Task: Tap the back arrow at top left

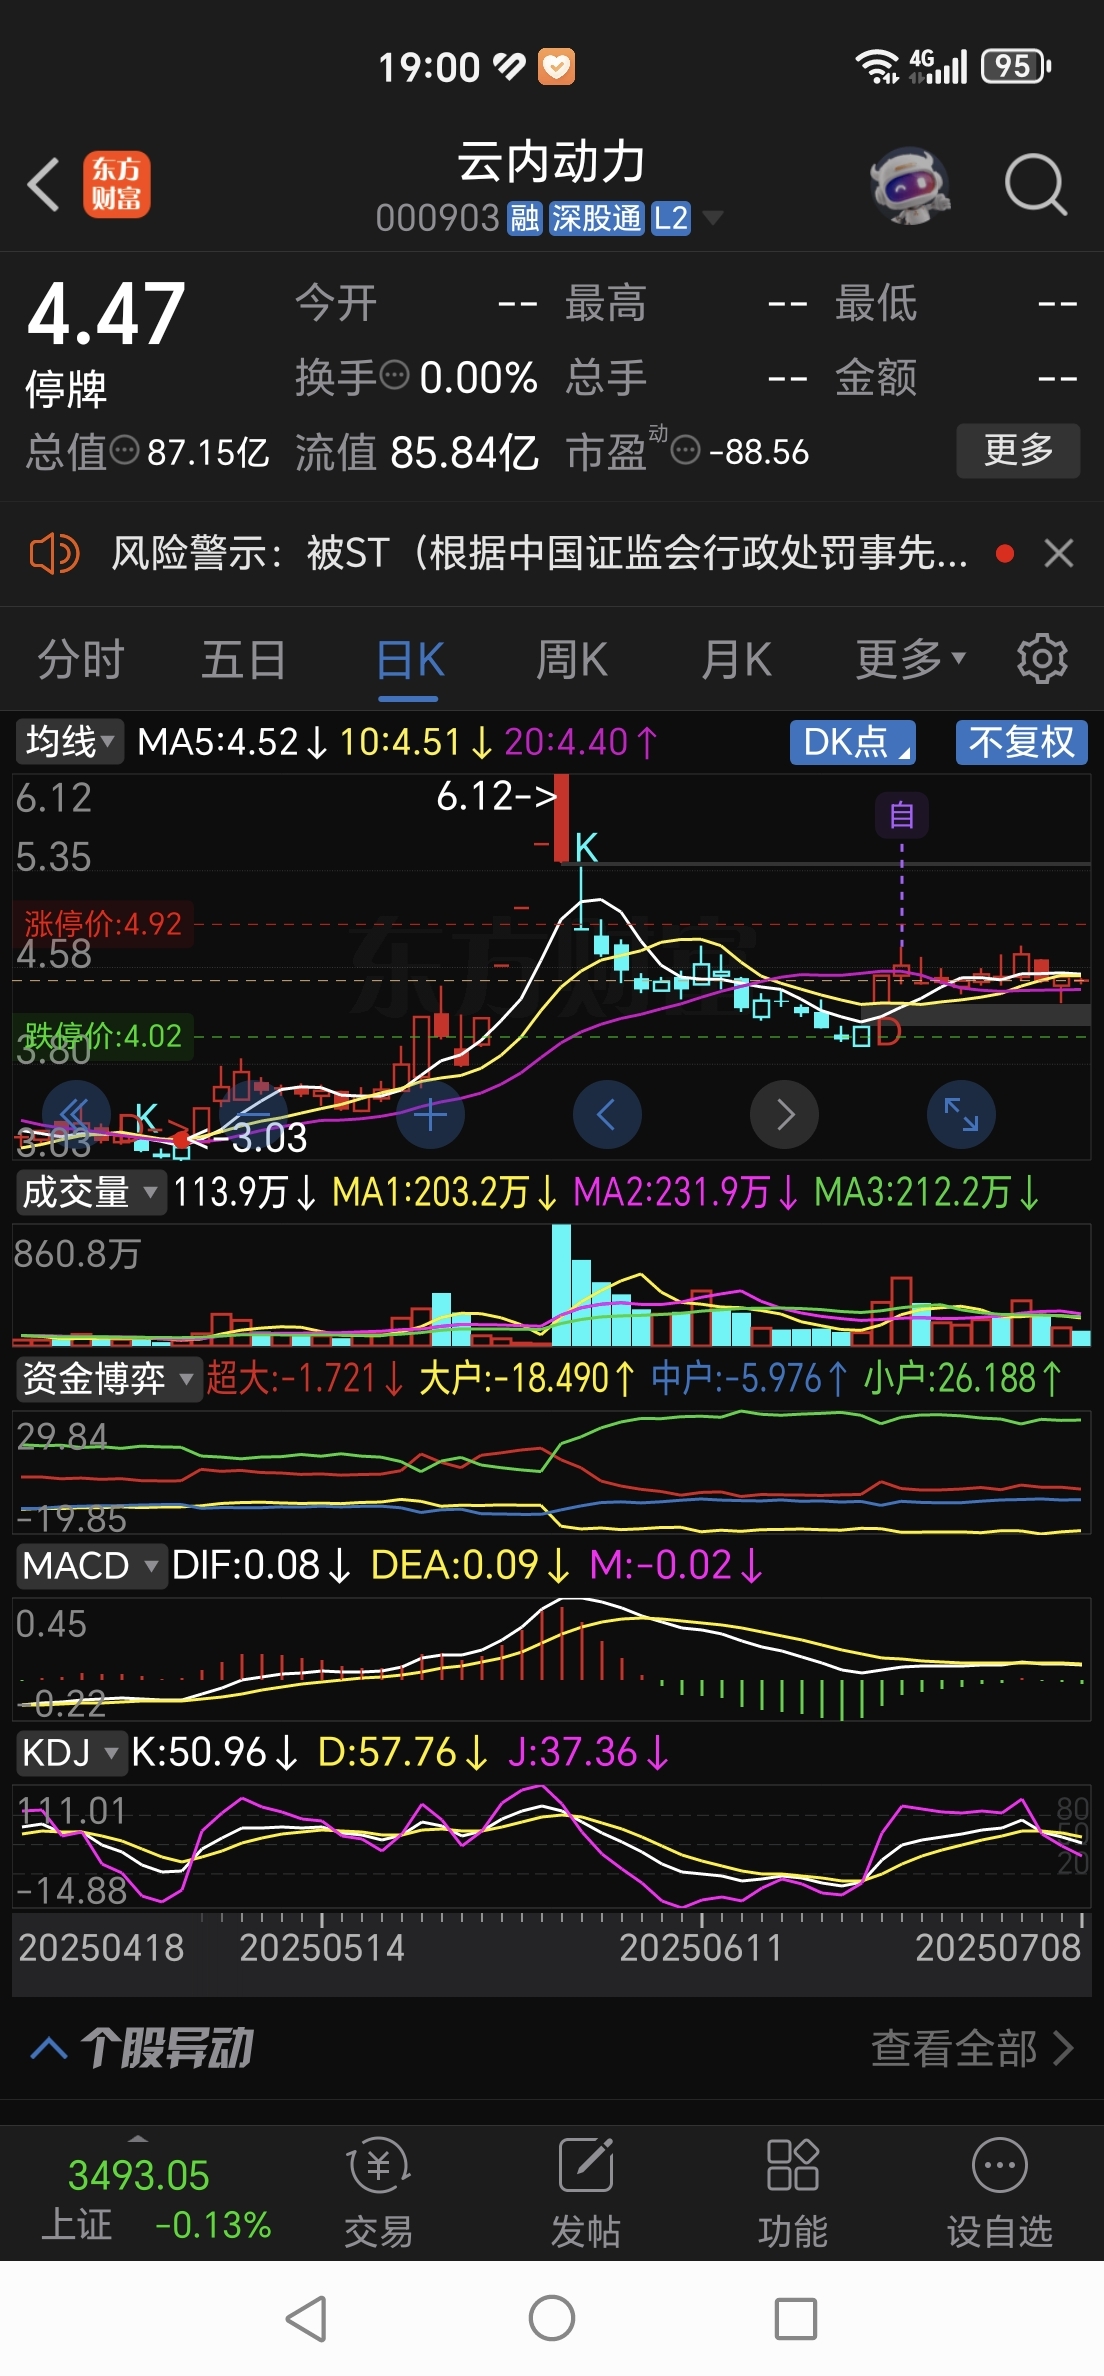Action: (x=44, y=185)
